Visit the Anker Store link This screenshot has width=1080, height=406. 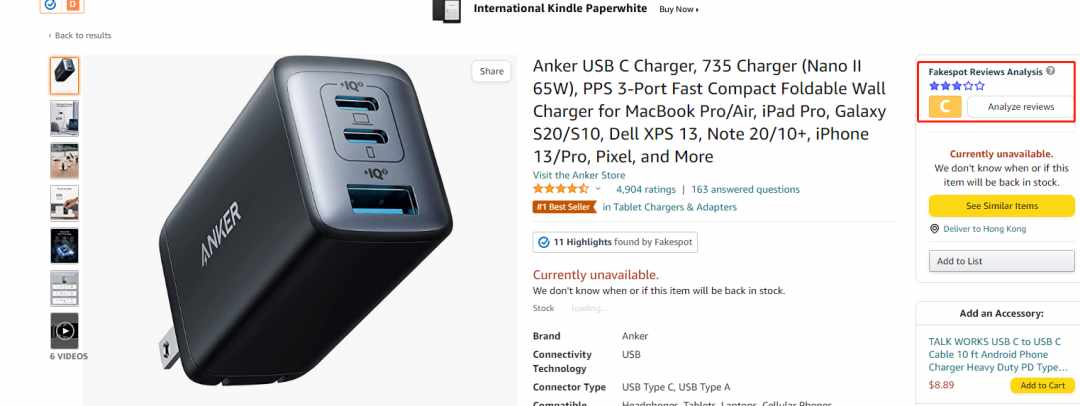point(579,175)
